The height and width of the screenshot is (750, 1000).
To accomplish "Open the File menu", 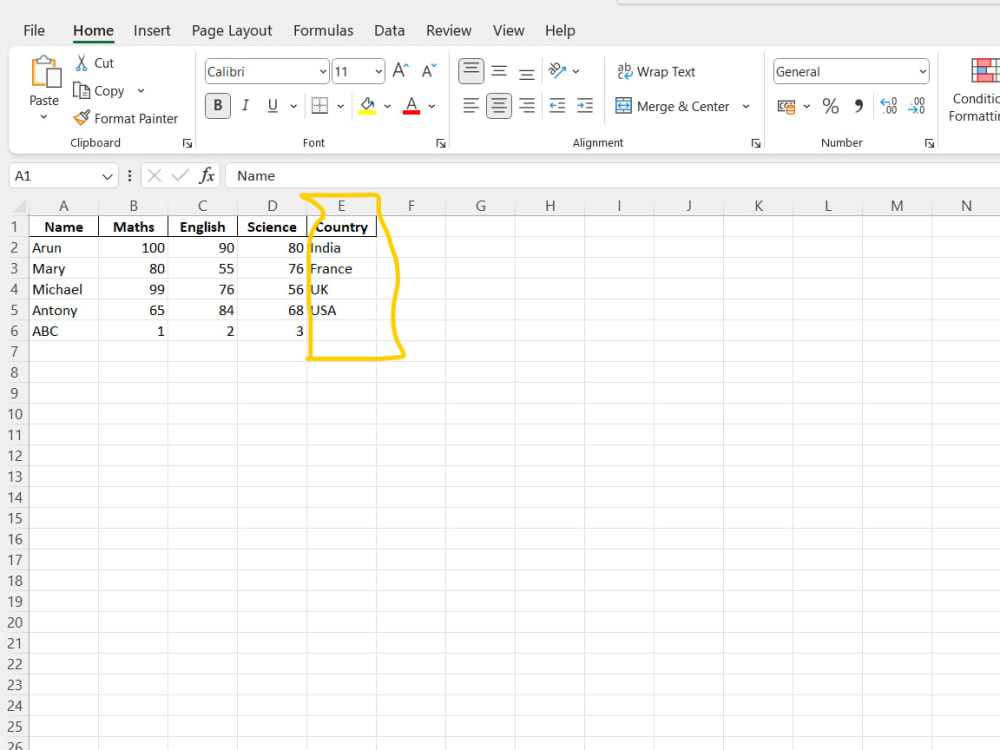I will coord(34,31).
